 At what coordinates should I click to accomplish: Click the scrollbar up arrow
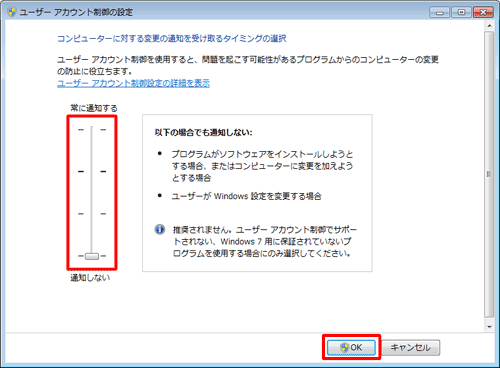click(489, 26)
